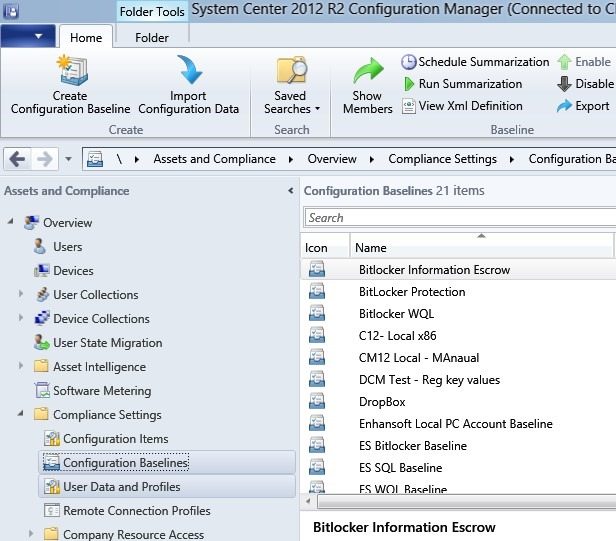Select the Configuration Items icon
This screenshot has height=541, width=616.
52,438
